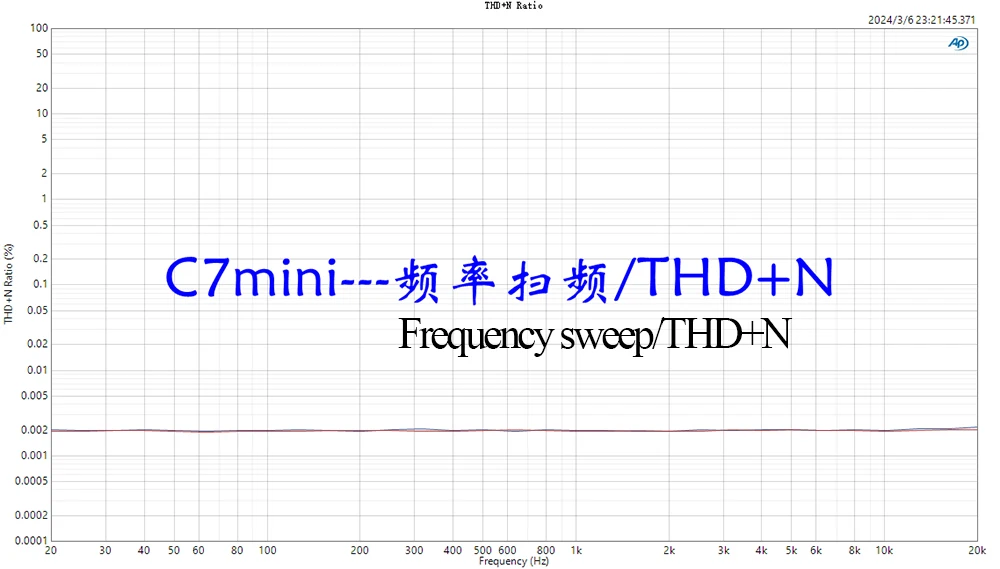Image resolution: width=1000 pixels, height=569 pixels.
Task: Click the y-axis value 0.05
Action: (x=37, y=310)
